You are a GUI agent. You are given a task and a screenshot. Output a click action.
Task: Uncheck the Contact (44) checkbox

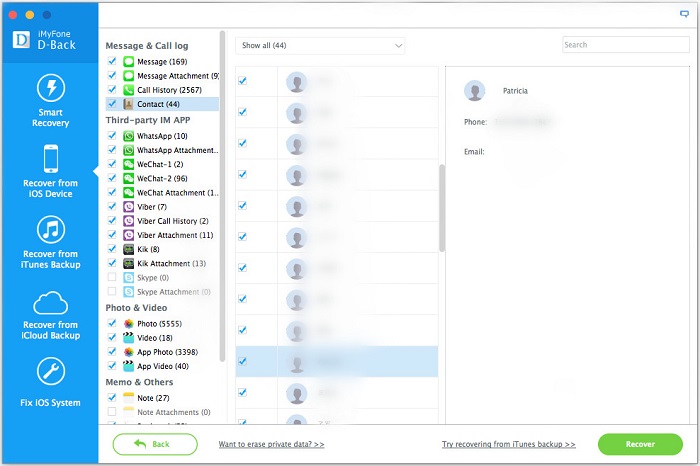(112, 104)
